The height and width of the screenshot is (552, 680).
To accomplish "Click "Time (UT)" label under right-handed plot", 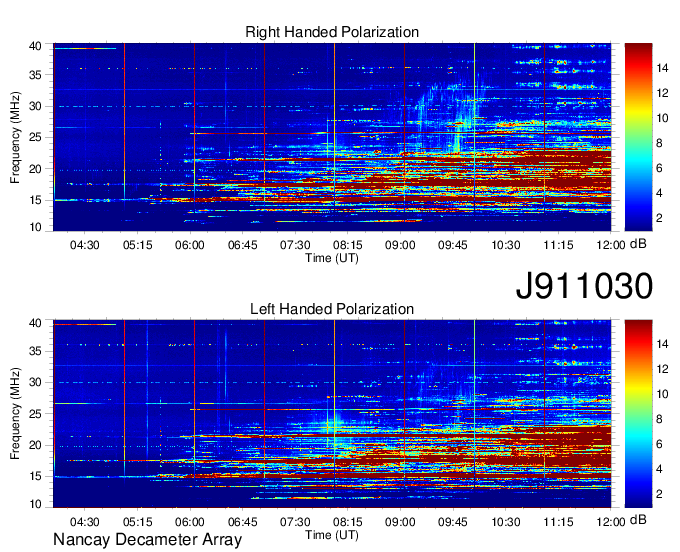I will click(332, 258).
